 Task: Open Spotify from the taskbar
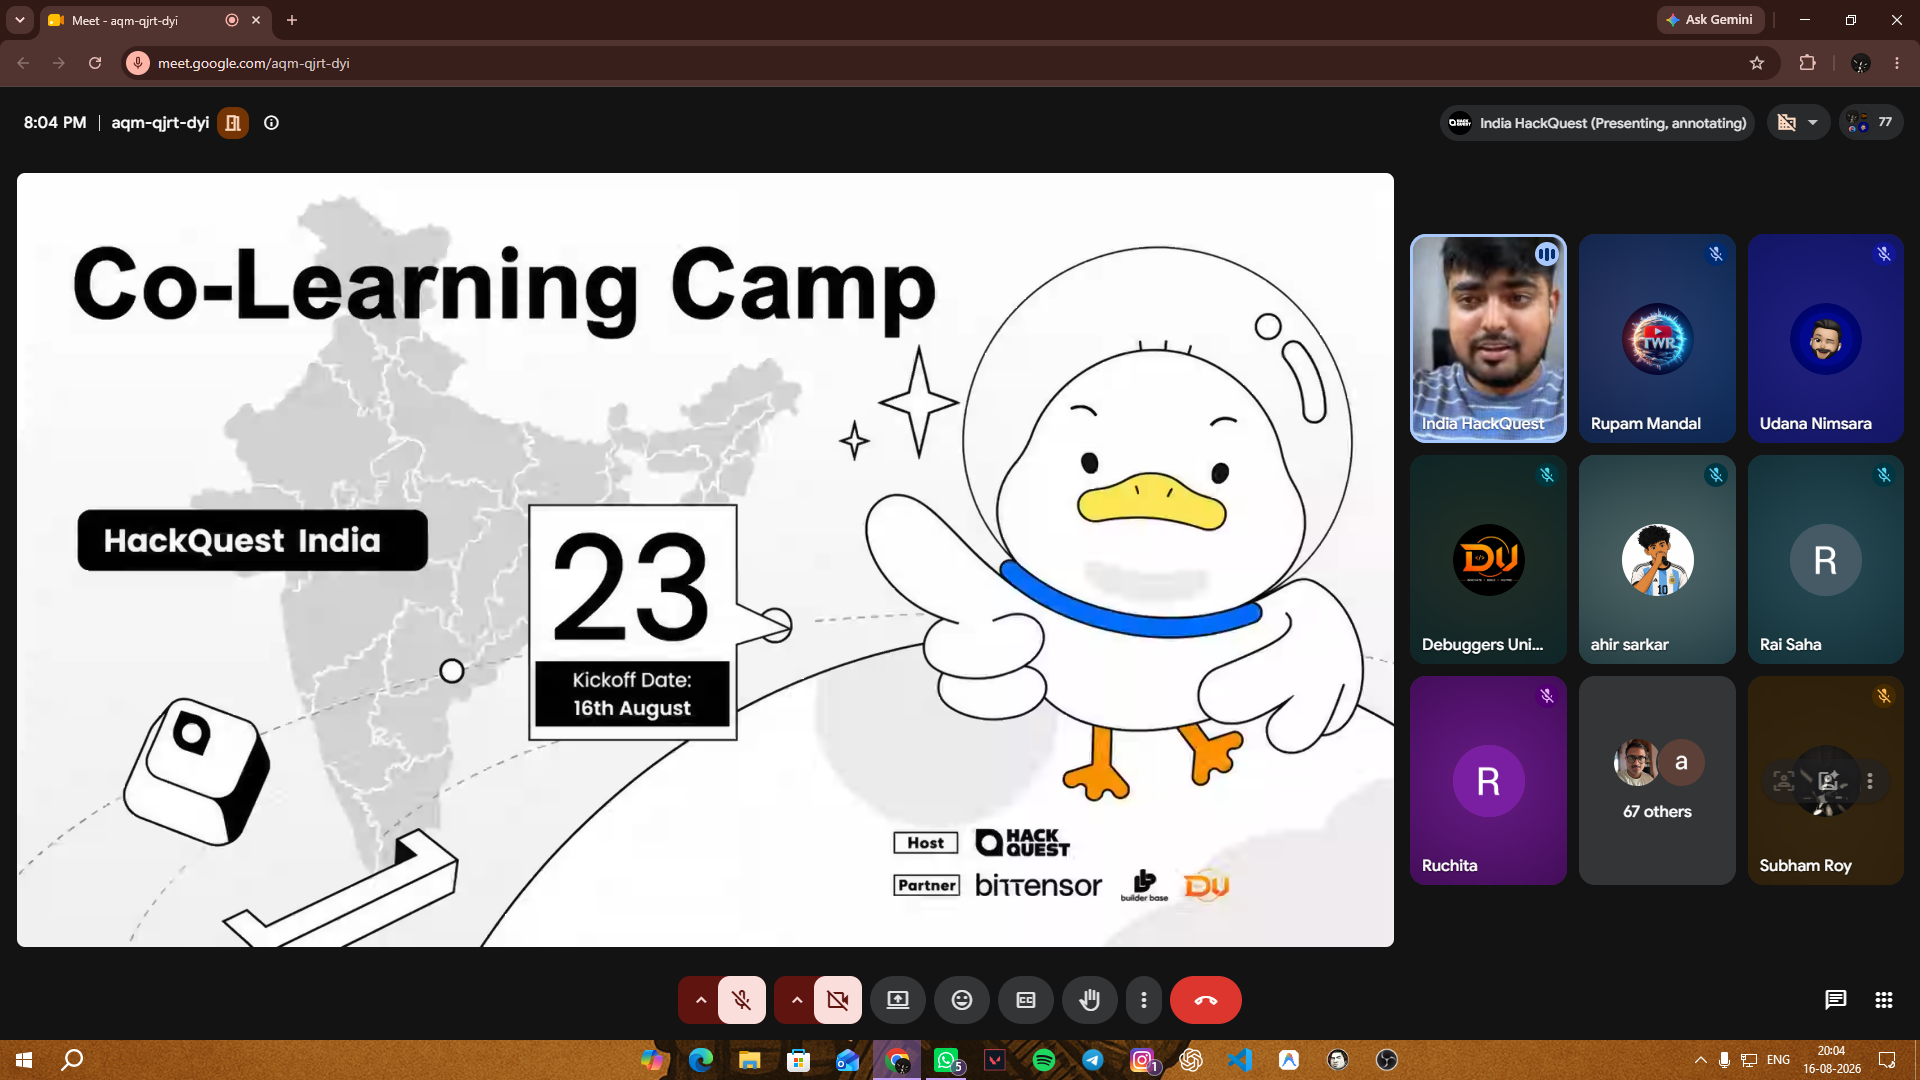tap(1044, 1060)
